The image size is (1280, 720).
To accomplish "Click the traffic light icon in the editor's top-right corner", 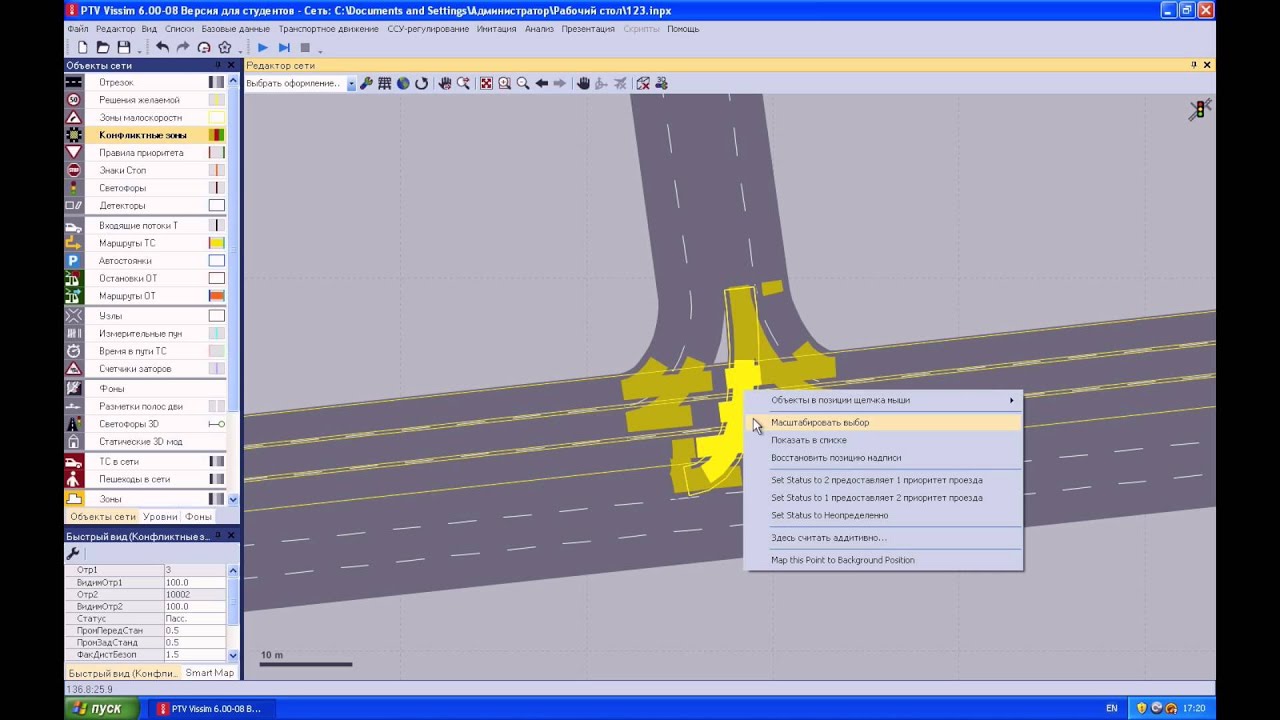I will coord(1200,110).
